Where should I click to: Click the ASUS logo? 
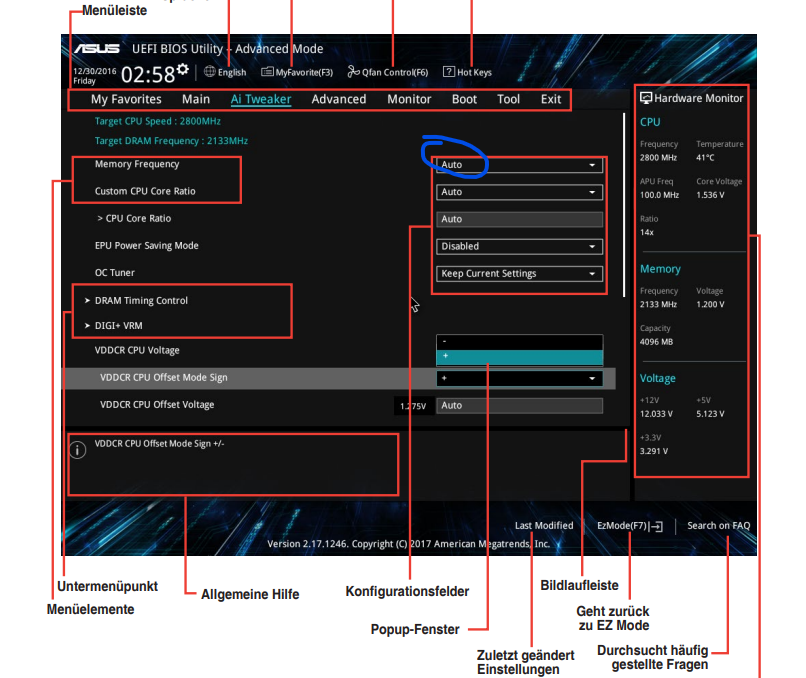[97, 49]
